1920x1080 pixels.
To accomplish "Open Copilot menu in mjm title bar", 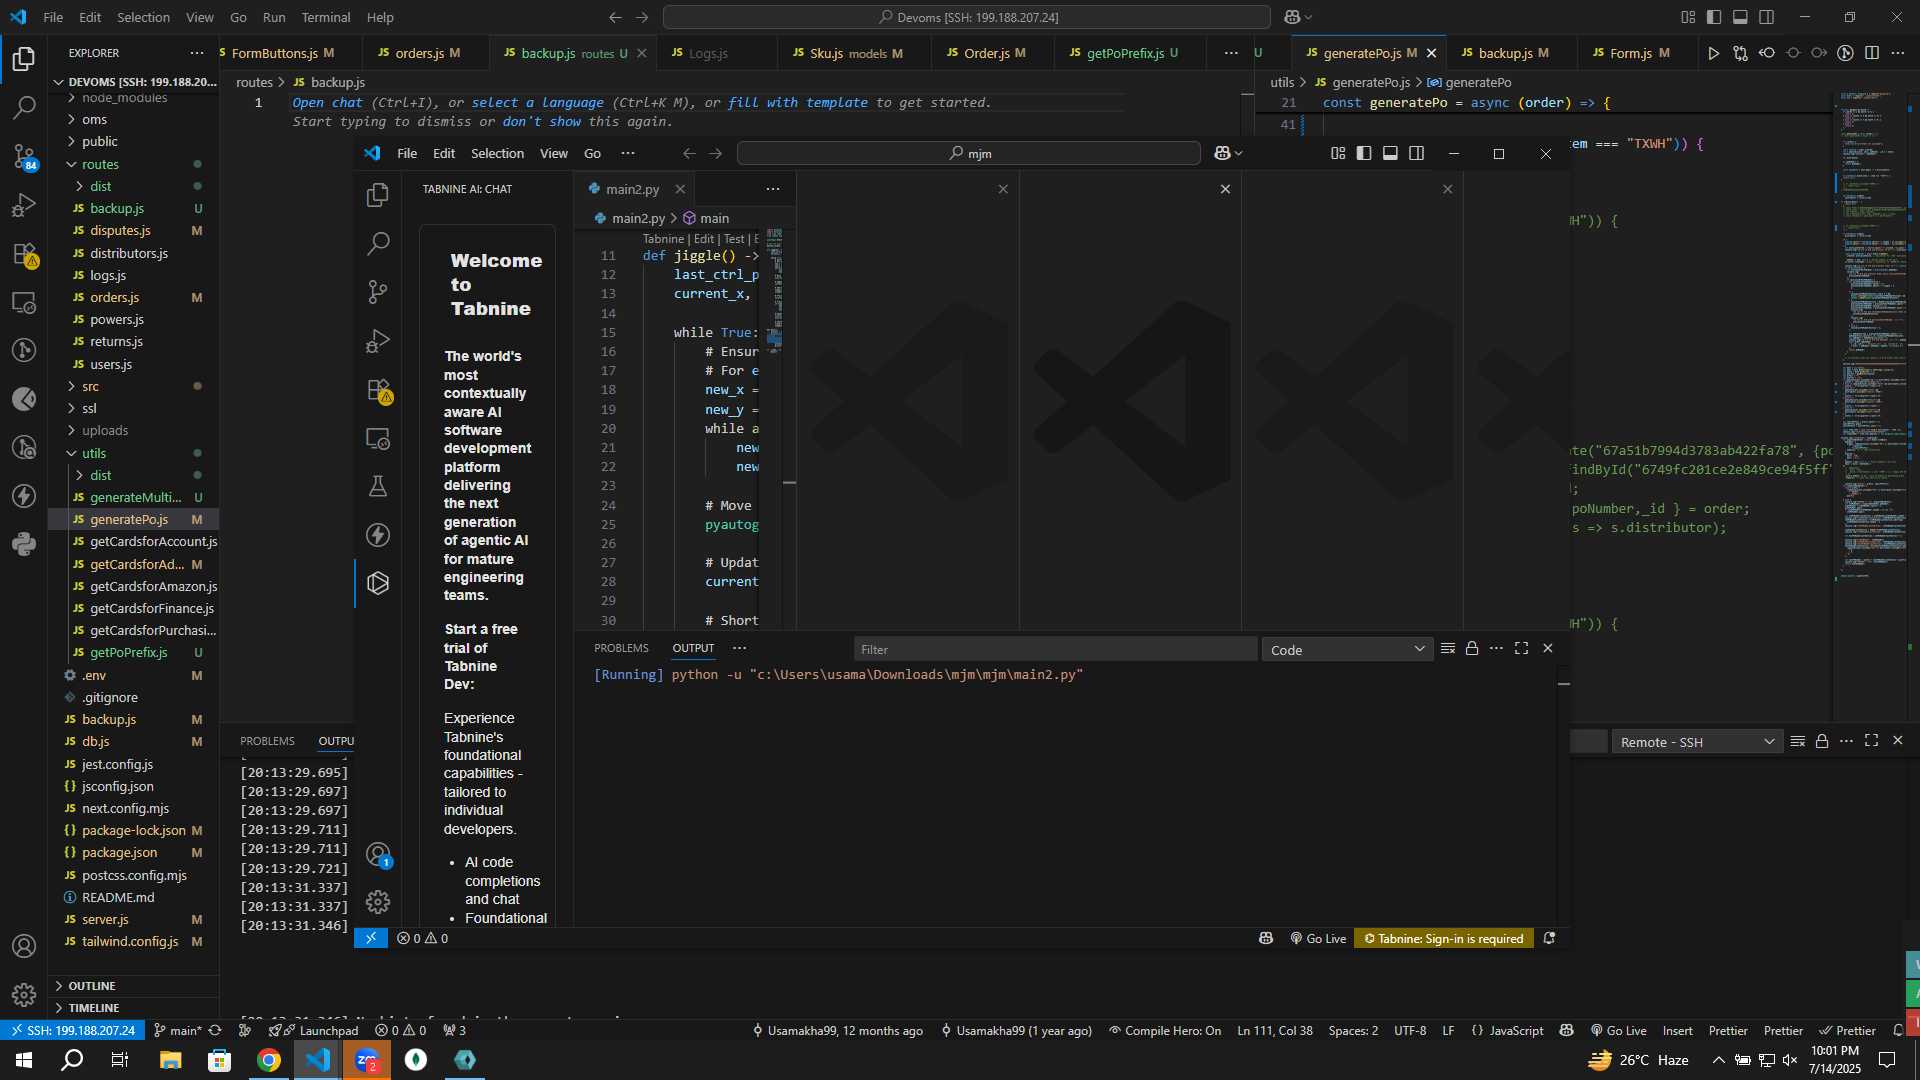I will 1228,153.
